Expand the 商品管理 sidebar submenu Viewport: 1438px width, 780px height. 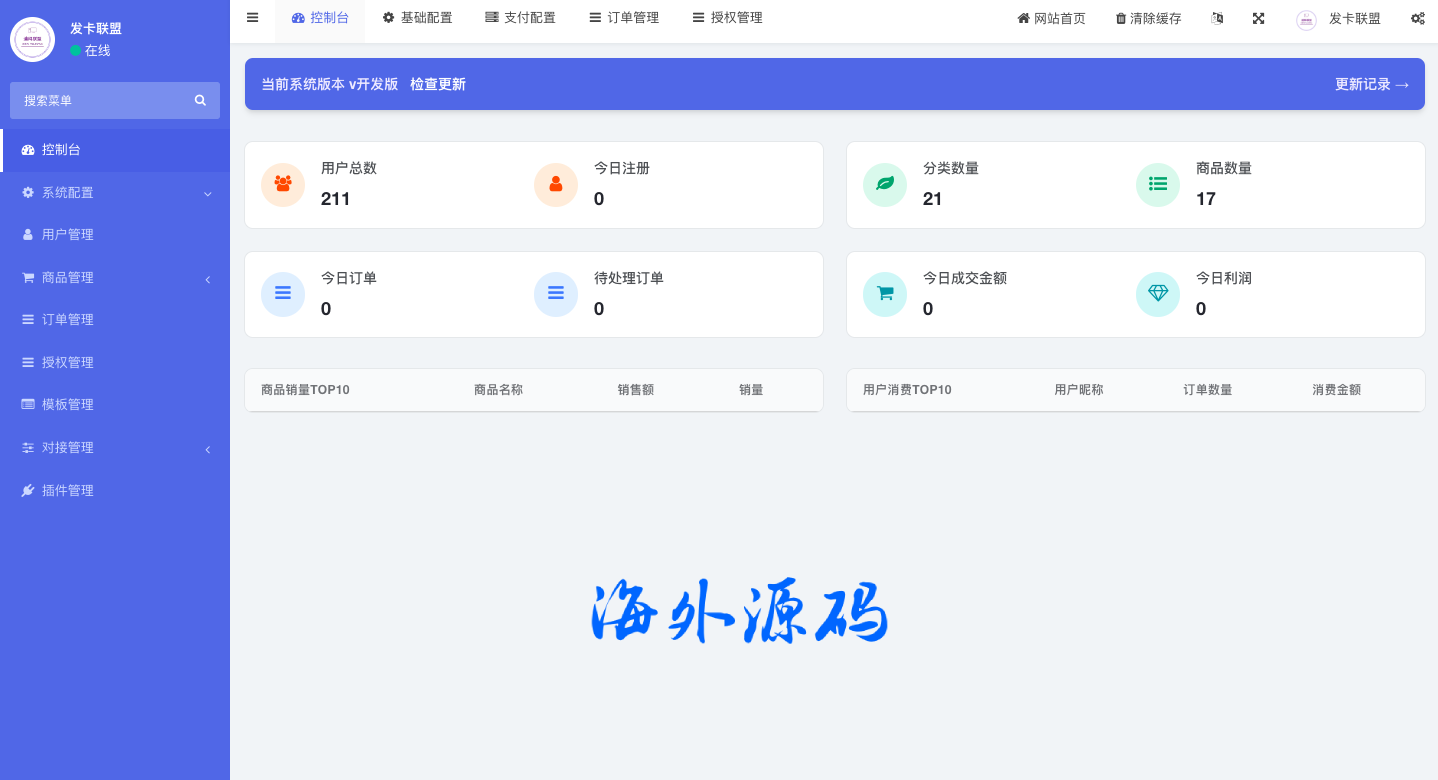pyautogui.click(x=115, y=277)
